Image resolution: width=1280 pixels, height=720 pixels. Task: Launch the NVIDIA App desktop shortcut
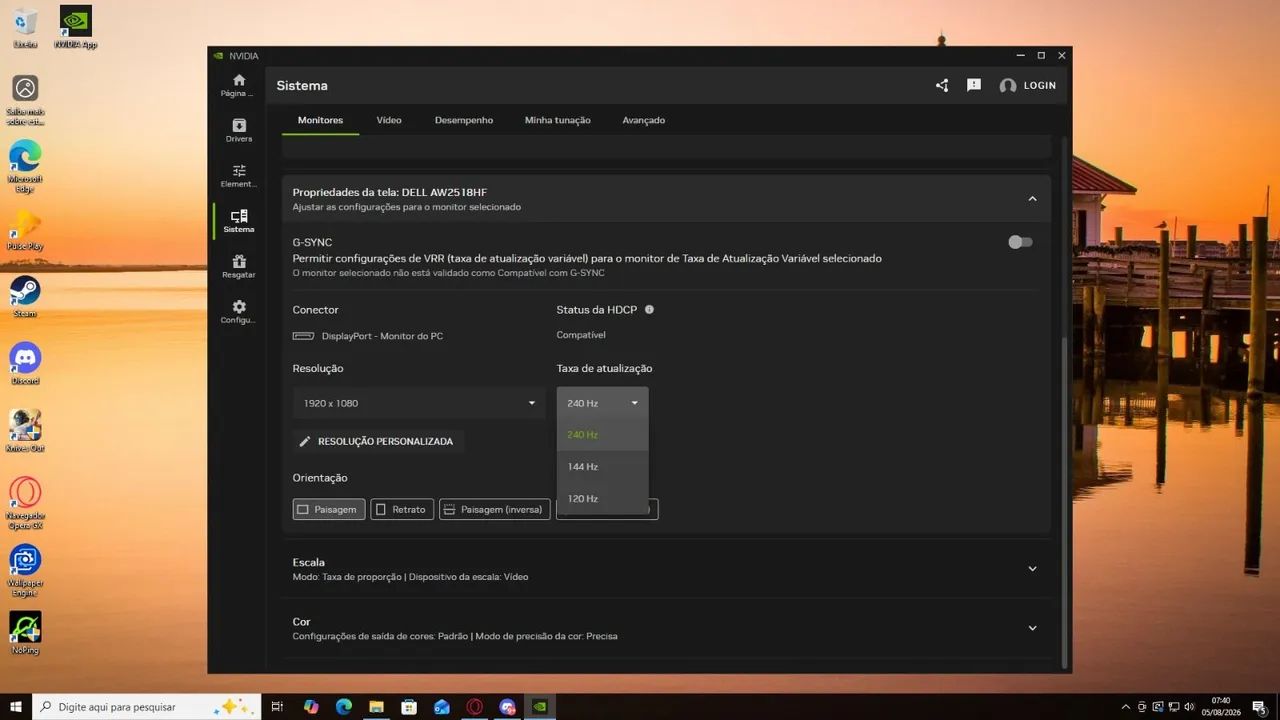[76, 28]
